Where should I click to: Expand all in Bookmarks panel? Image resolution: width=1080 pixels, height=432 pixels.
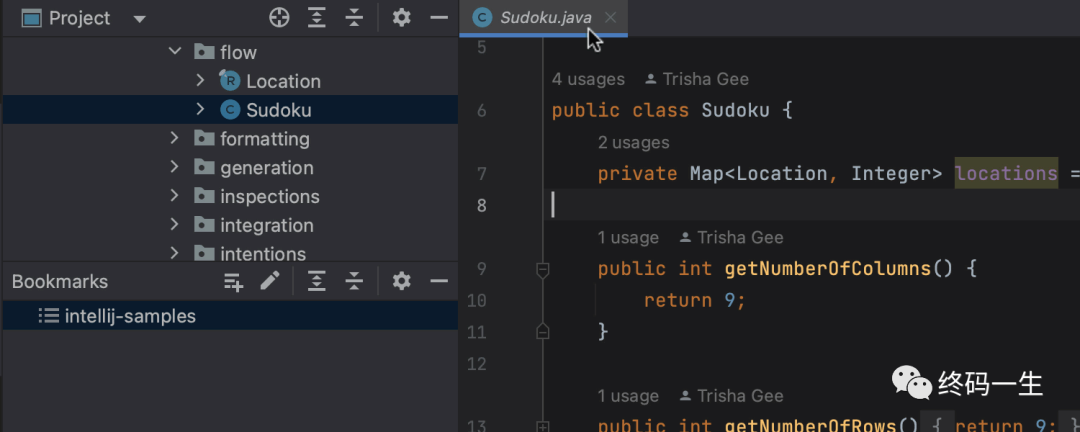click(316, 281)
